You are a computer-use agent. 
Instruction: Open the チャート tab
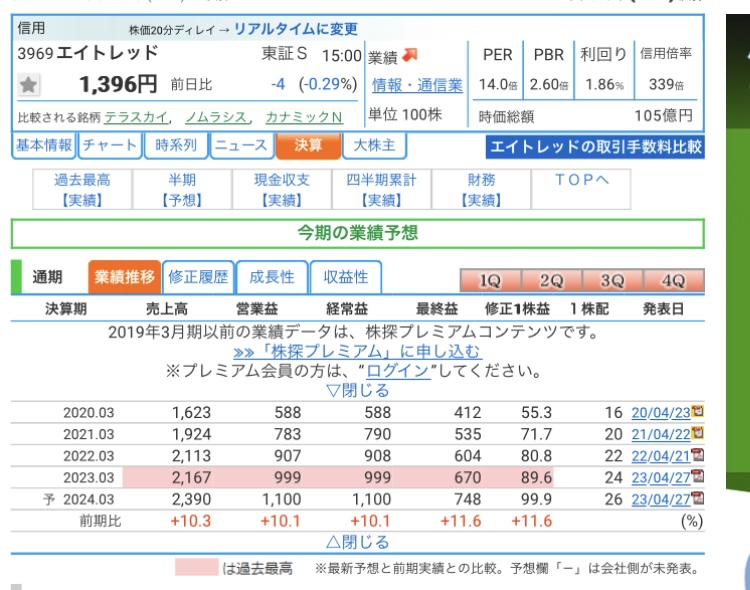click(x=110, y=145)
